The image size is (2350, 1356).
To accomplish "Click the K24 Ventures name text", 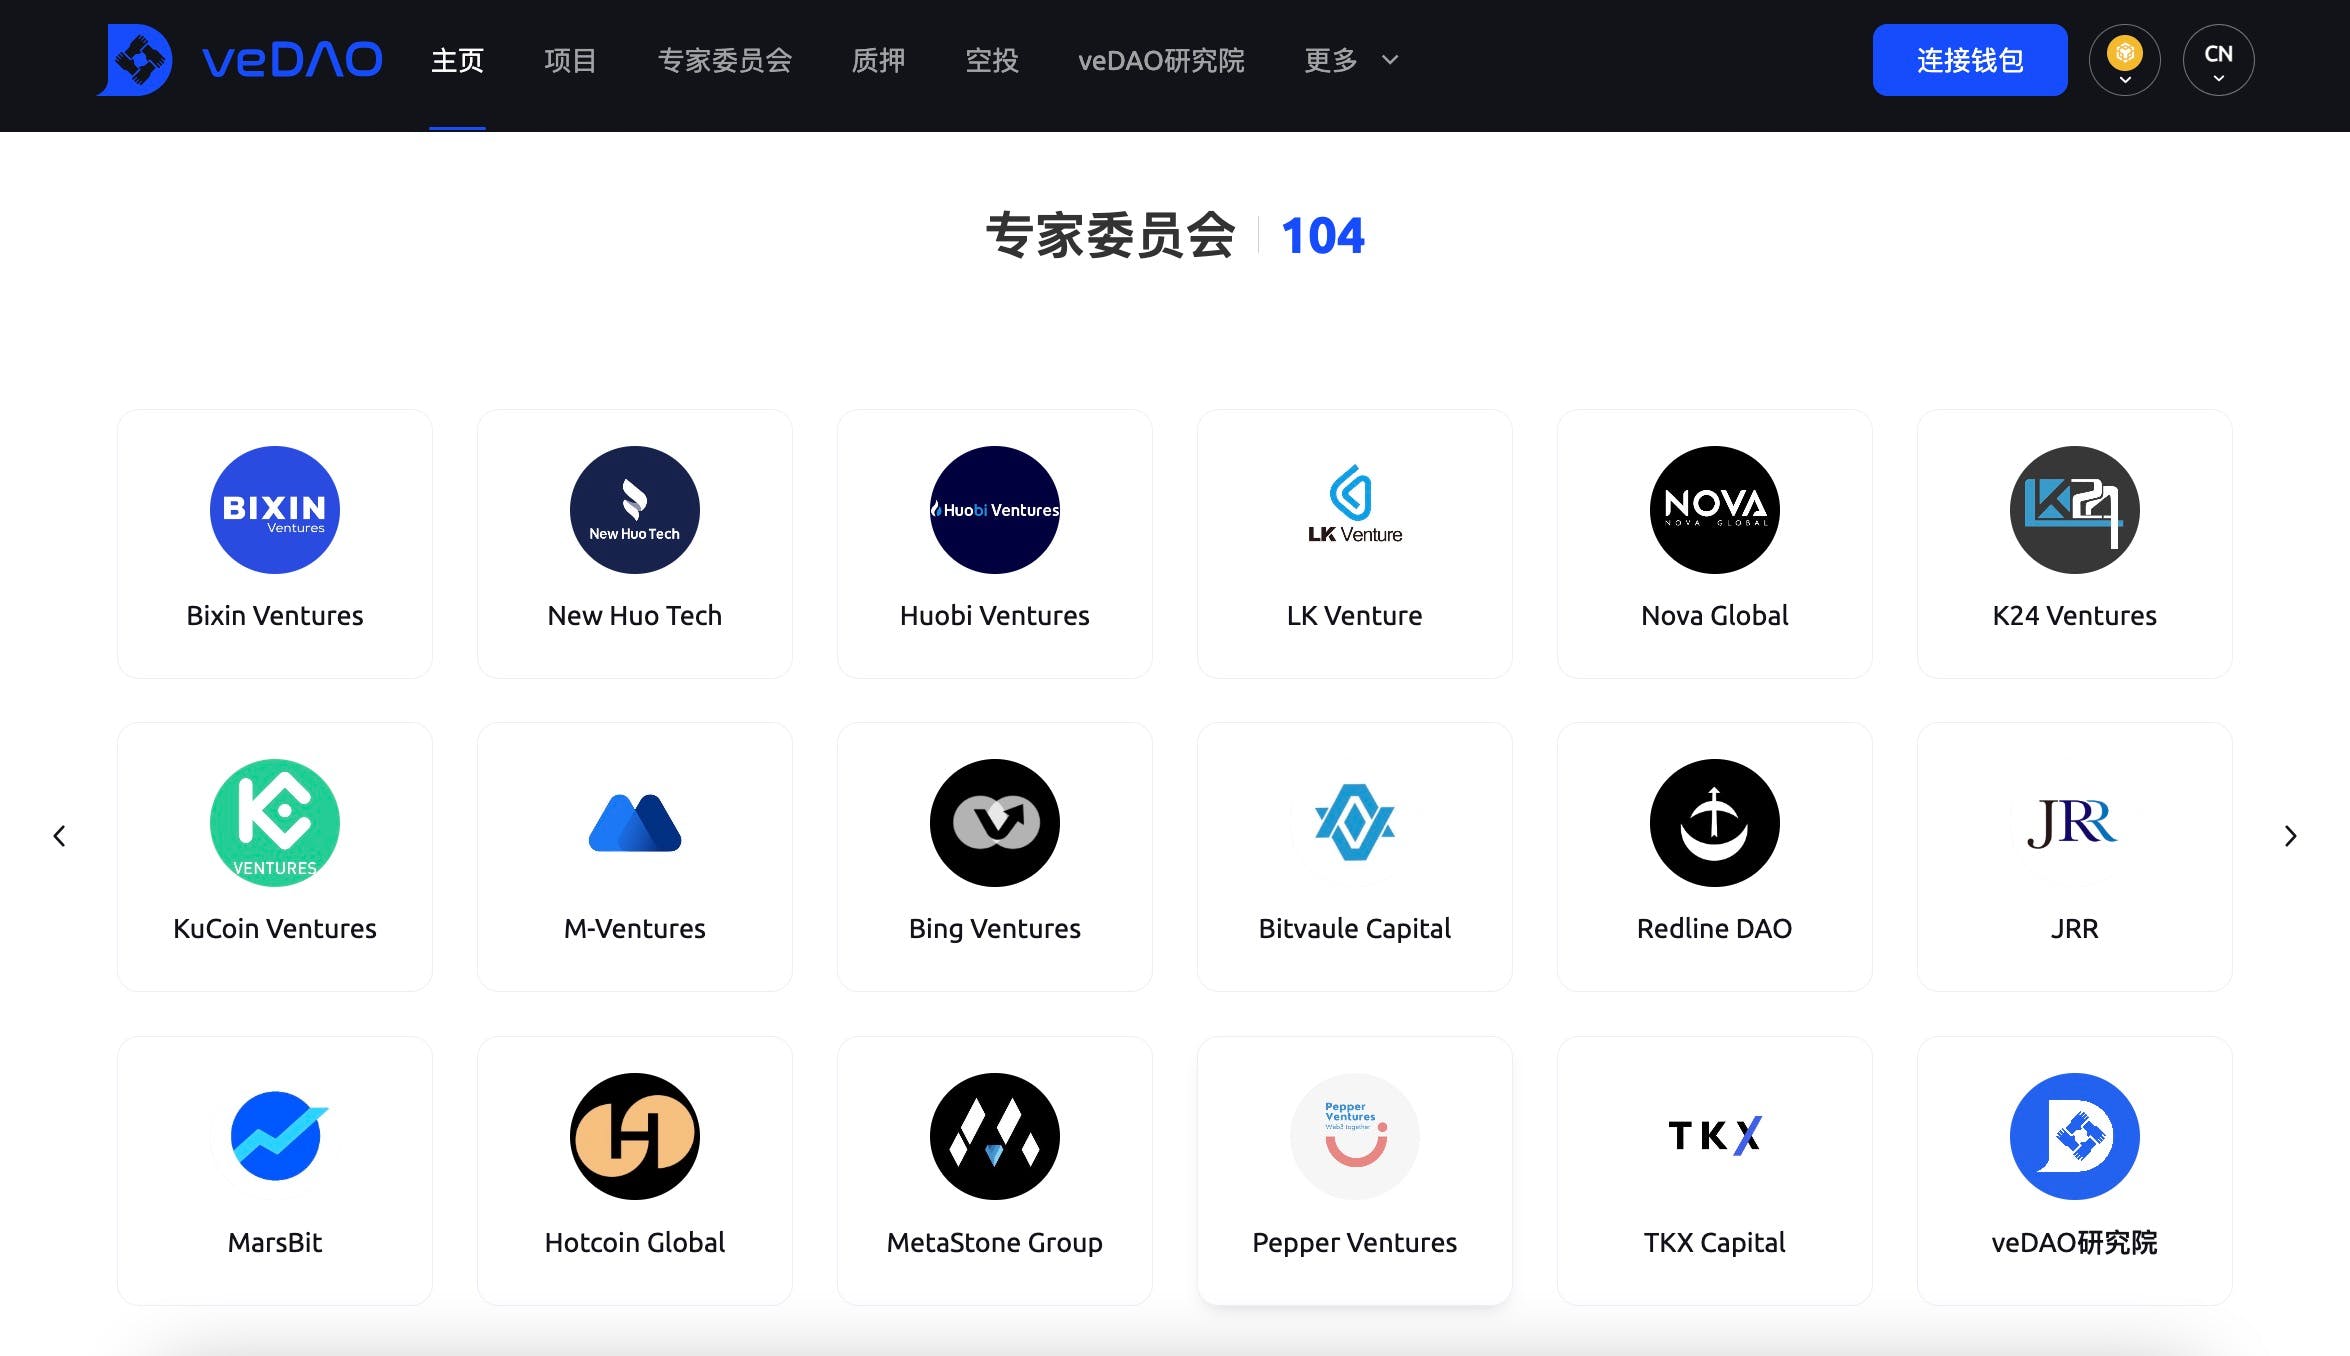I will click(x=2075, y=615).
